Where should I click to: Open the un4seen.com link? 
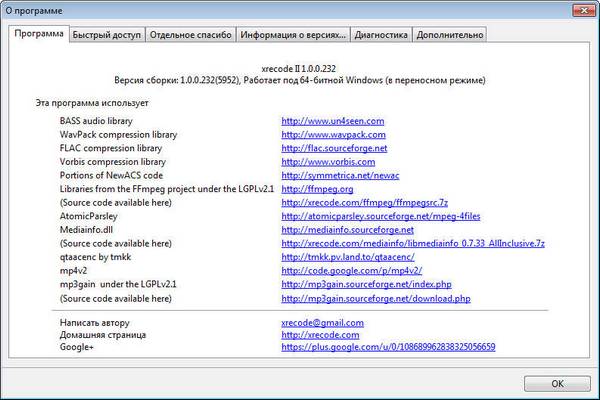333,121
